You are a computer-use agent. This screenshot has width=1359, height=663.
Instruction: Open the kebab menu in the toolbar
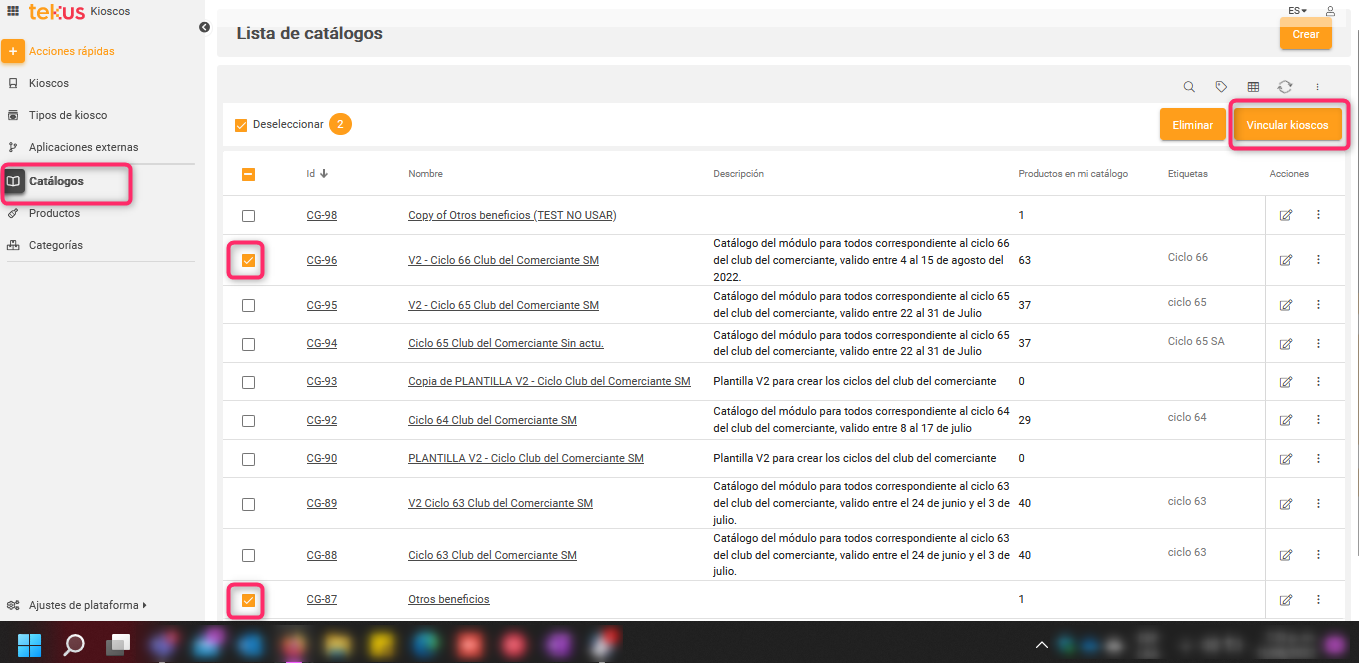(1317, 87)
